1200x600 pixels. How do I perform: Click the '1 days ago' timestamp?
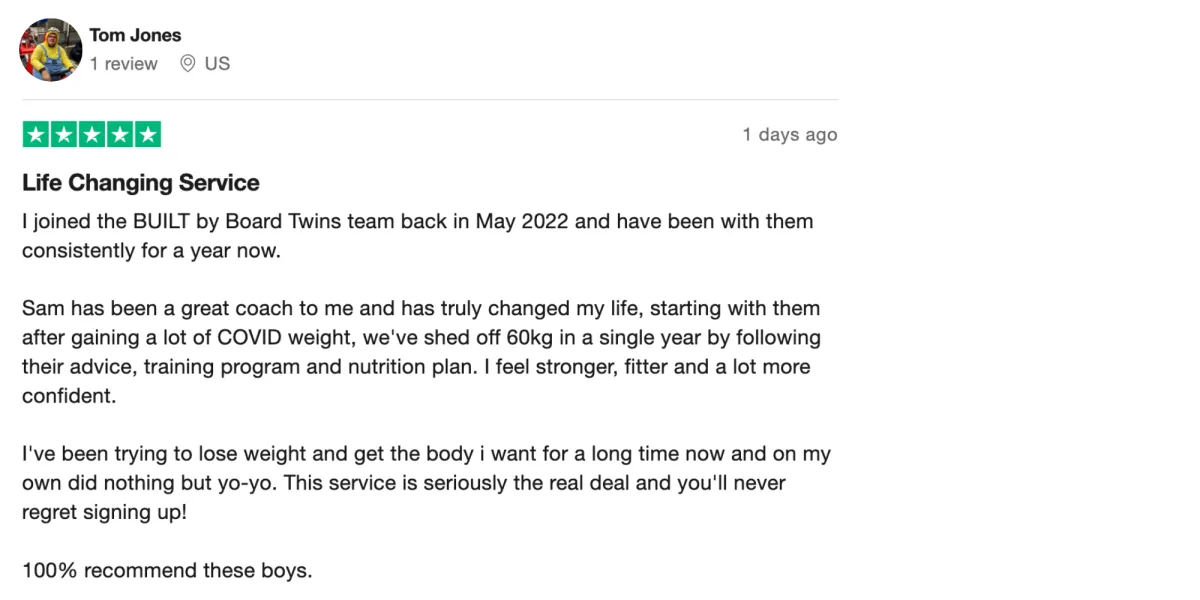coord(790,135)
